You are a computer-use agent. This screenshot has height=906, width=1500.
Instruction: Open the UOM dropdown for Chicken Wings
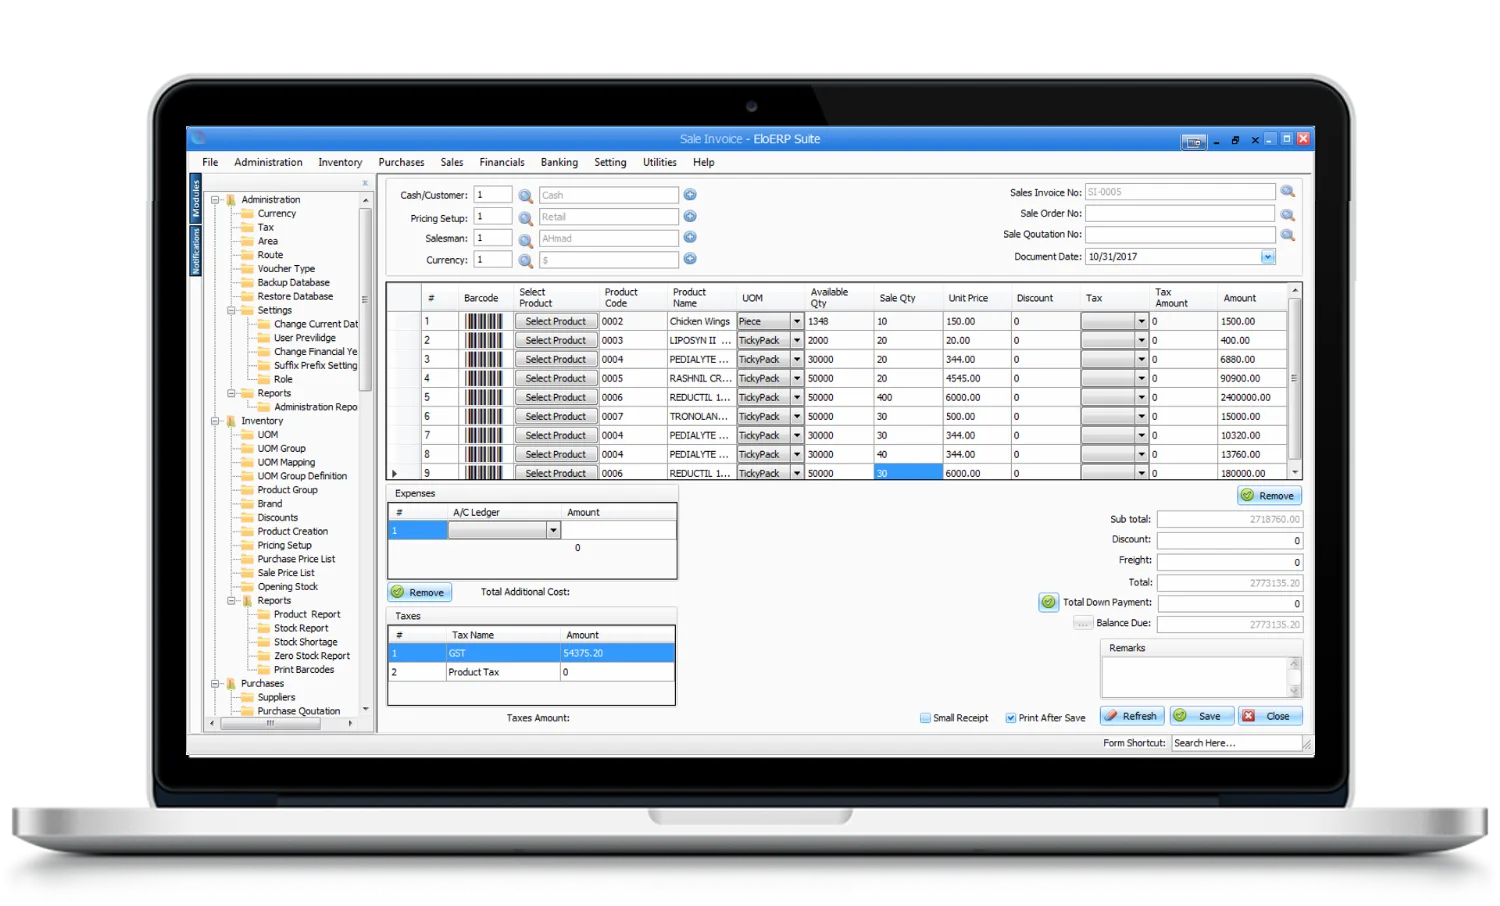pyautogui.click(x=797, y=322)
